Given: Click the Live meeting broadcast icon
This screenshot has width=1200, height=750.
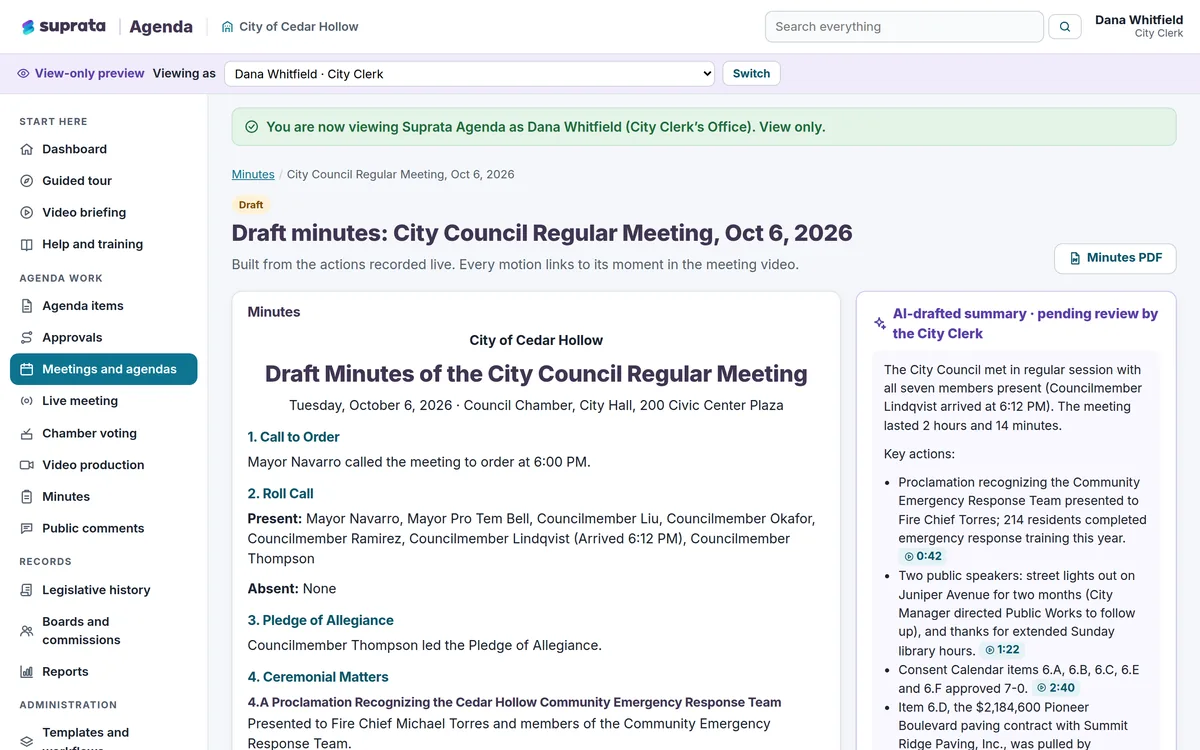Looking at the screenshot, I should coord(27,401).
